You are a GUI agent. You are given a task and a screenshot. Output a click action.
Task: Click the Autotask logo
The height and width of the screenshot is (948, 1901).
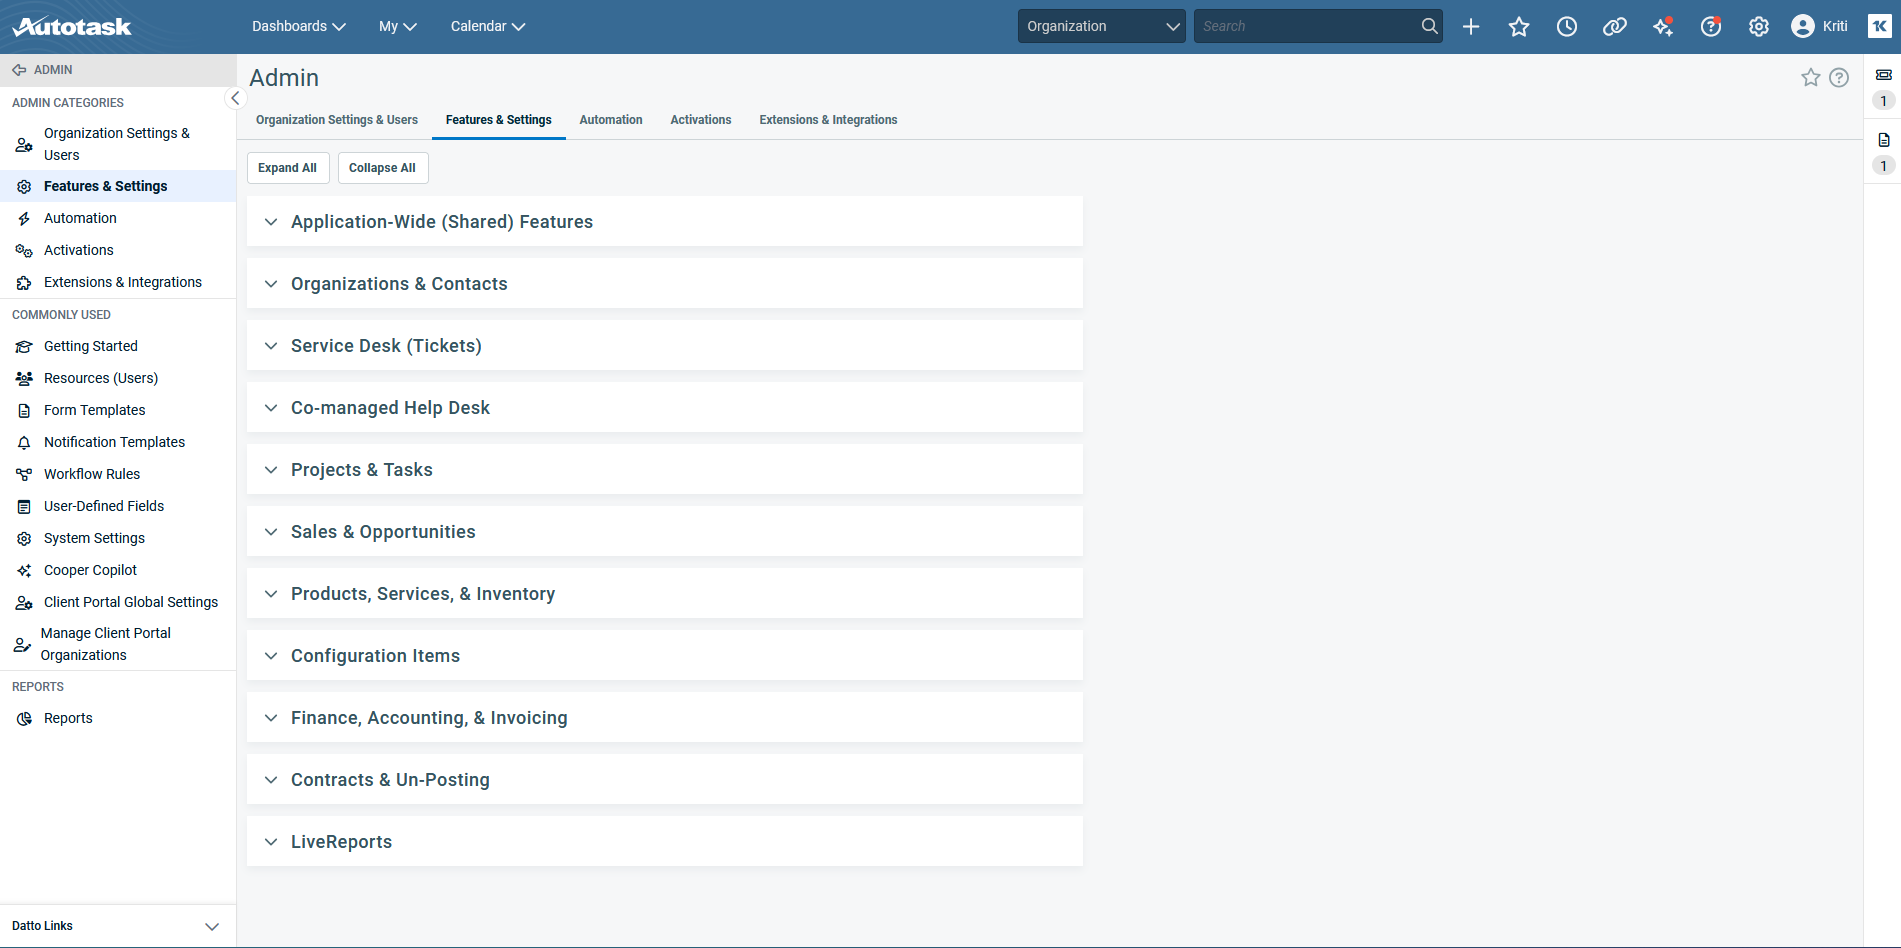click(72, 26)
